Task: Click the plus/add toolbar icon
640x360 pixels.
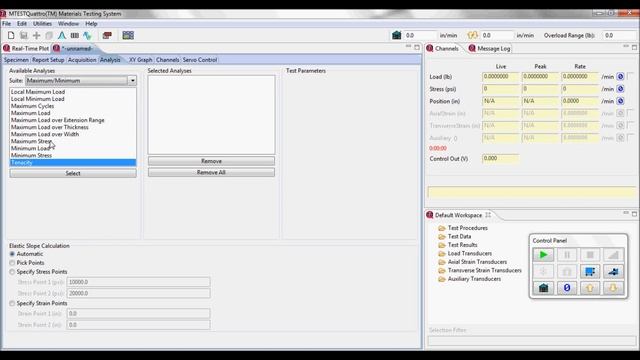Action: pos(36,36)
